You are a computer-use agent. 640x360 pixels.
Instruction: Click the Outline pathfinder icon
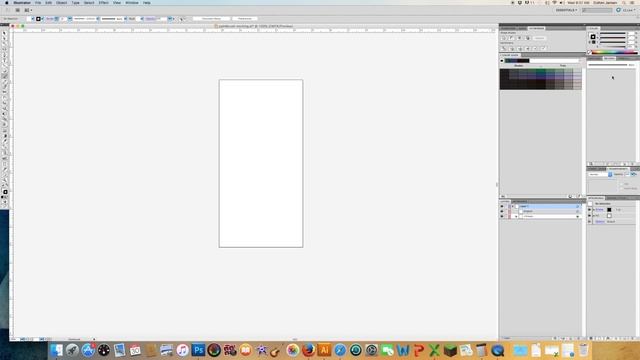coord(535,48)
